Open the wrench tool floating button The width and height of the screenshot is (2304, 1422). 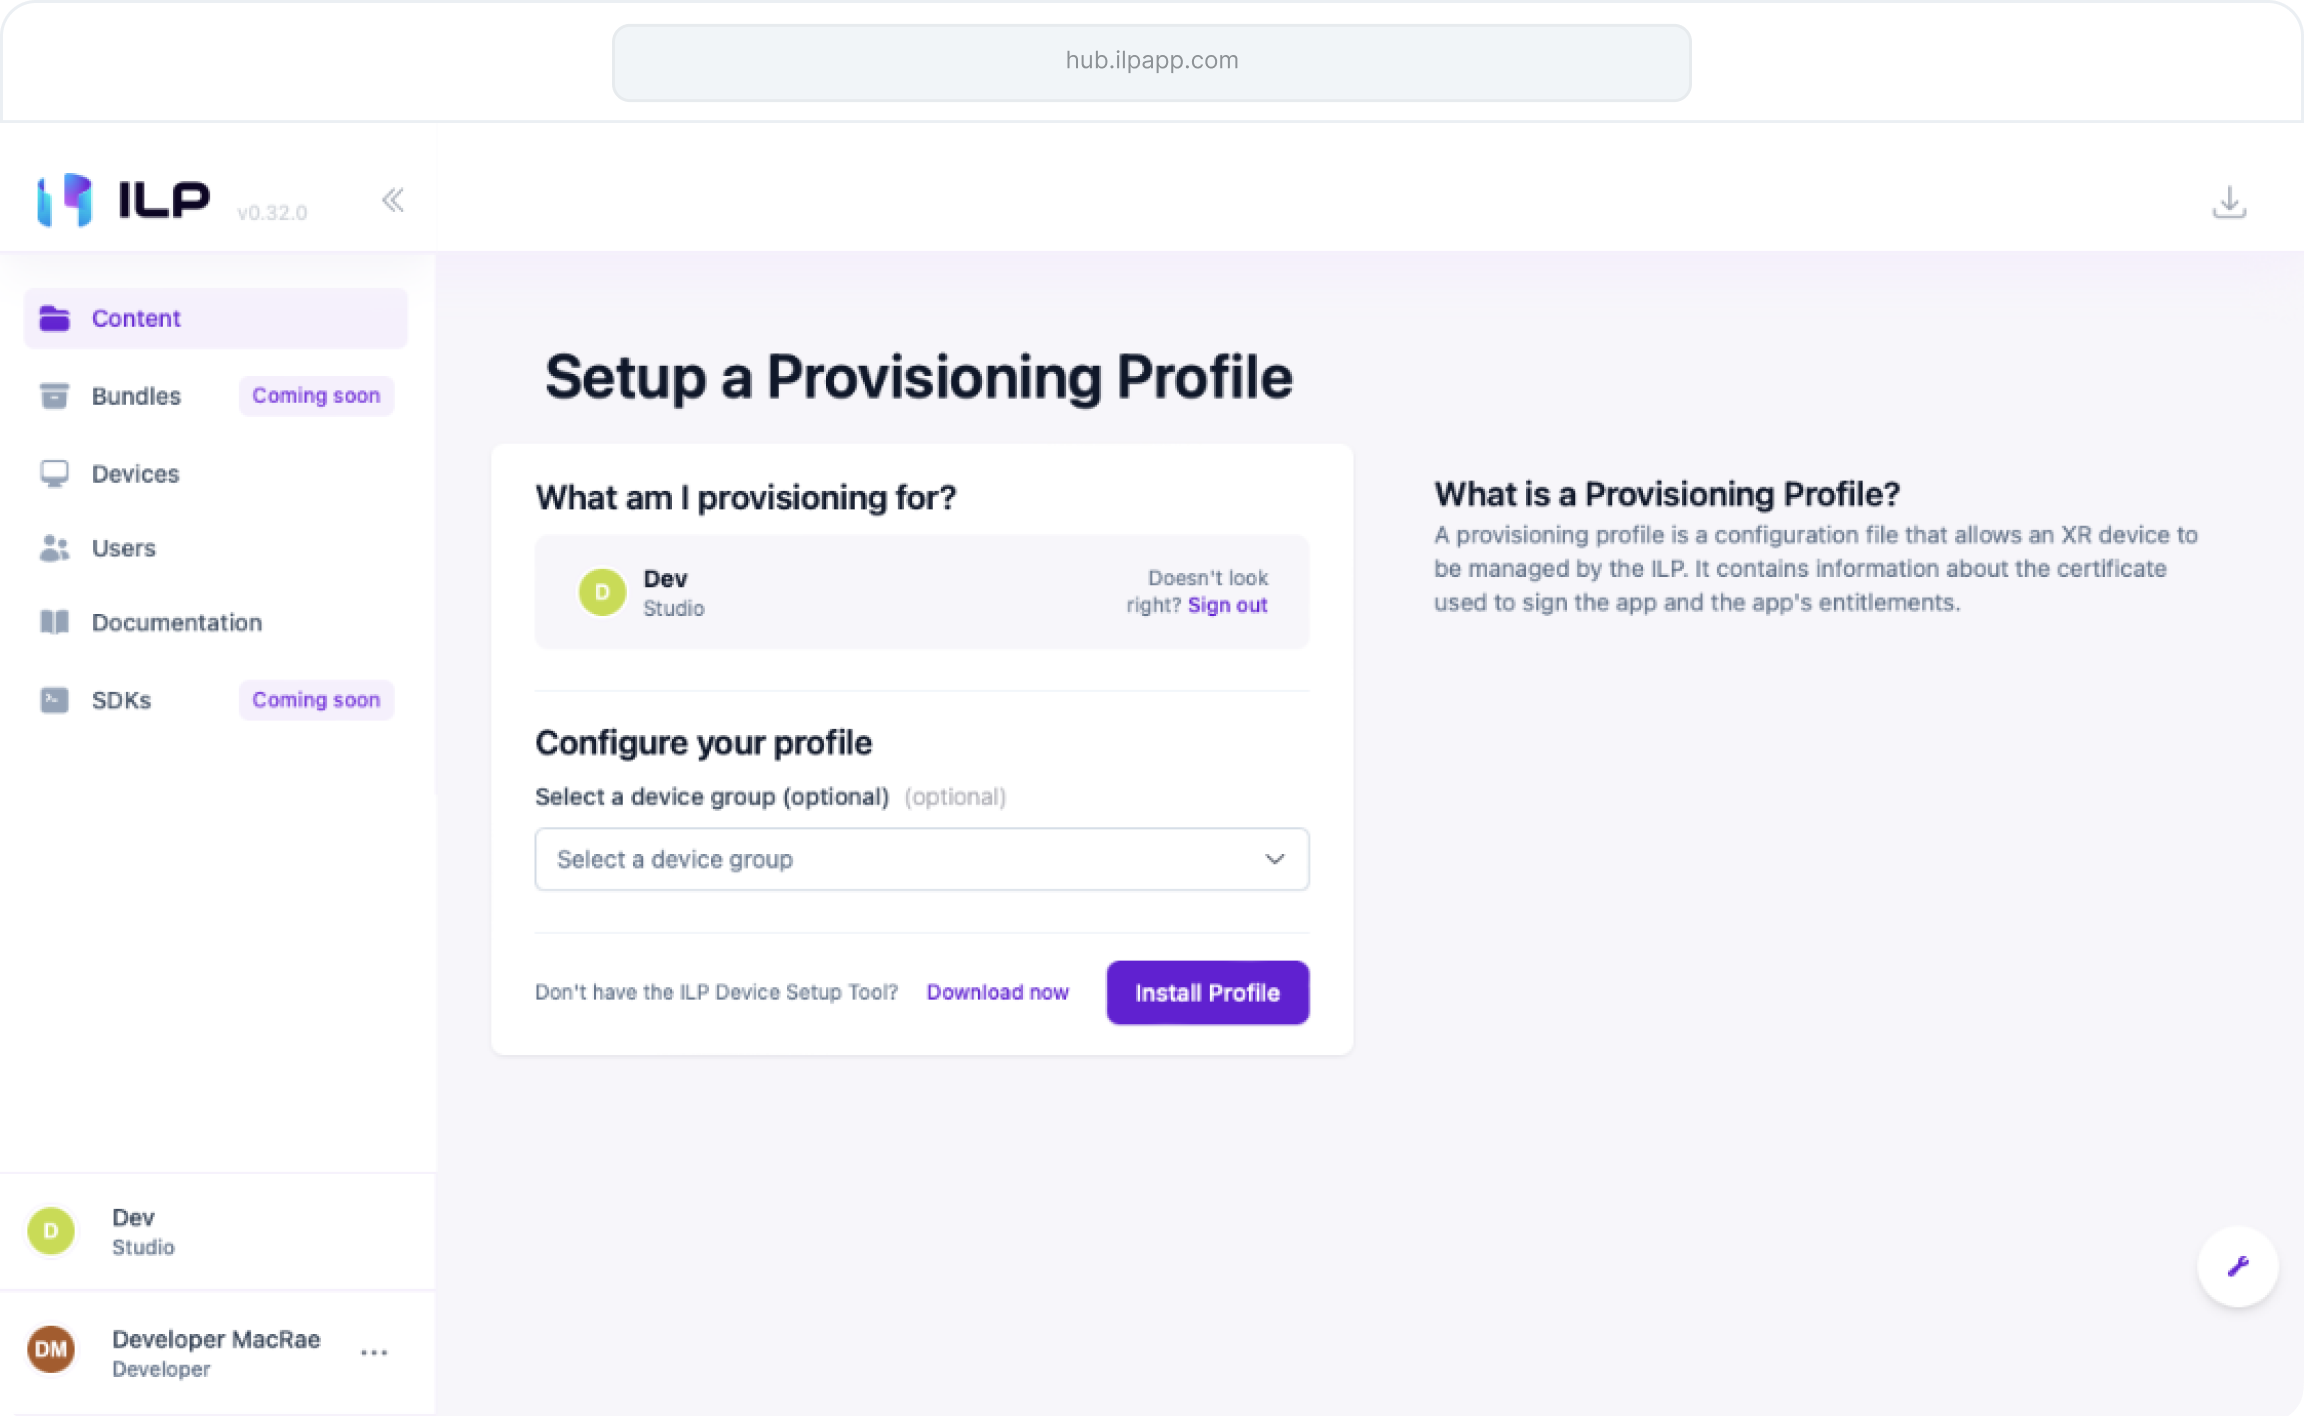tap(2237, 1267)
